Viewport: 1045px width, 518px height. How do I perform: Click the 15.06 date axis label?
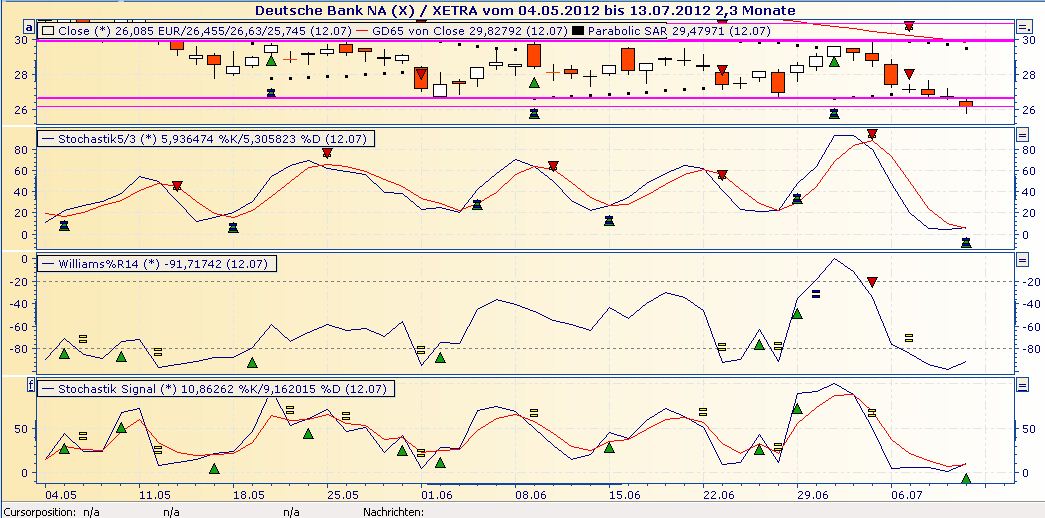tap(625, 495)
